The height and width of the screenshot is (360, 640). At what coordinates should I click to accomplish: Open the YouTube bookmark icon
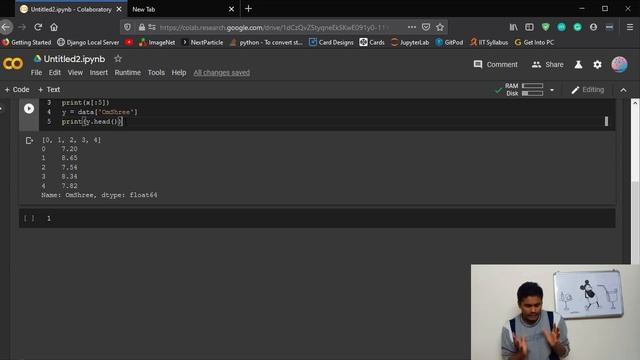coord(129,42)
